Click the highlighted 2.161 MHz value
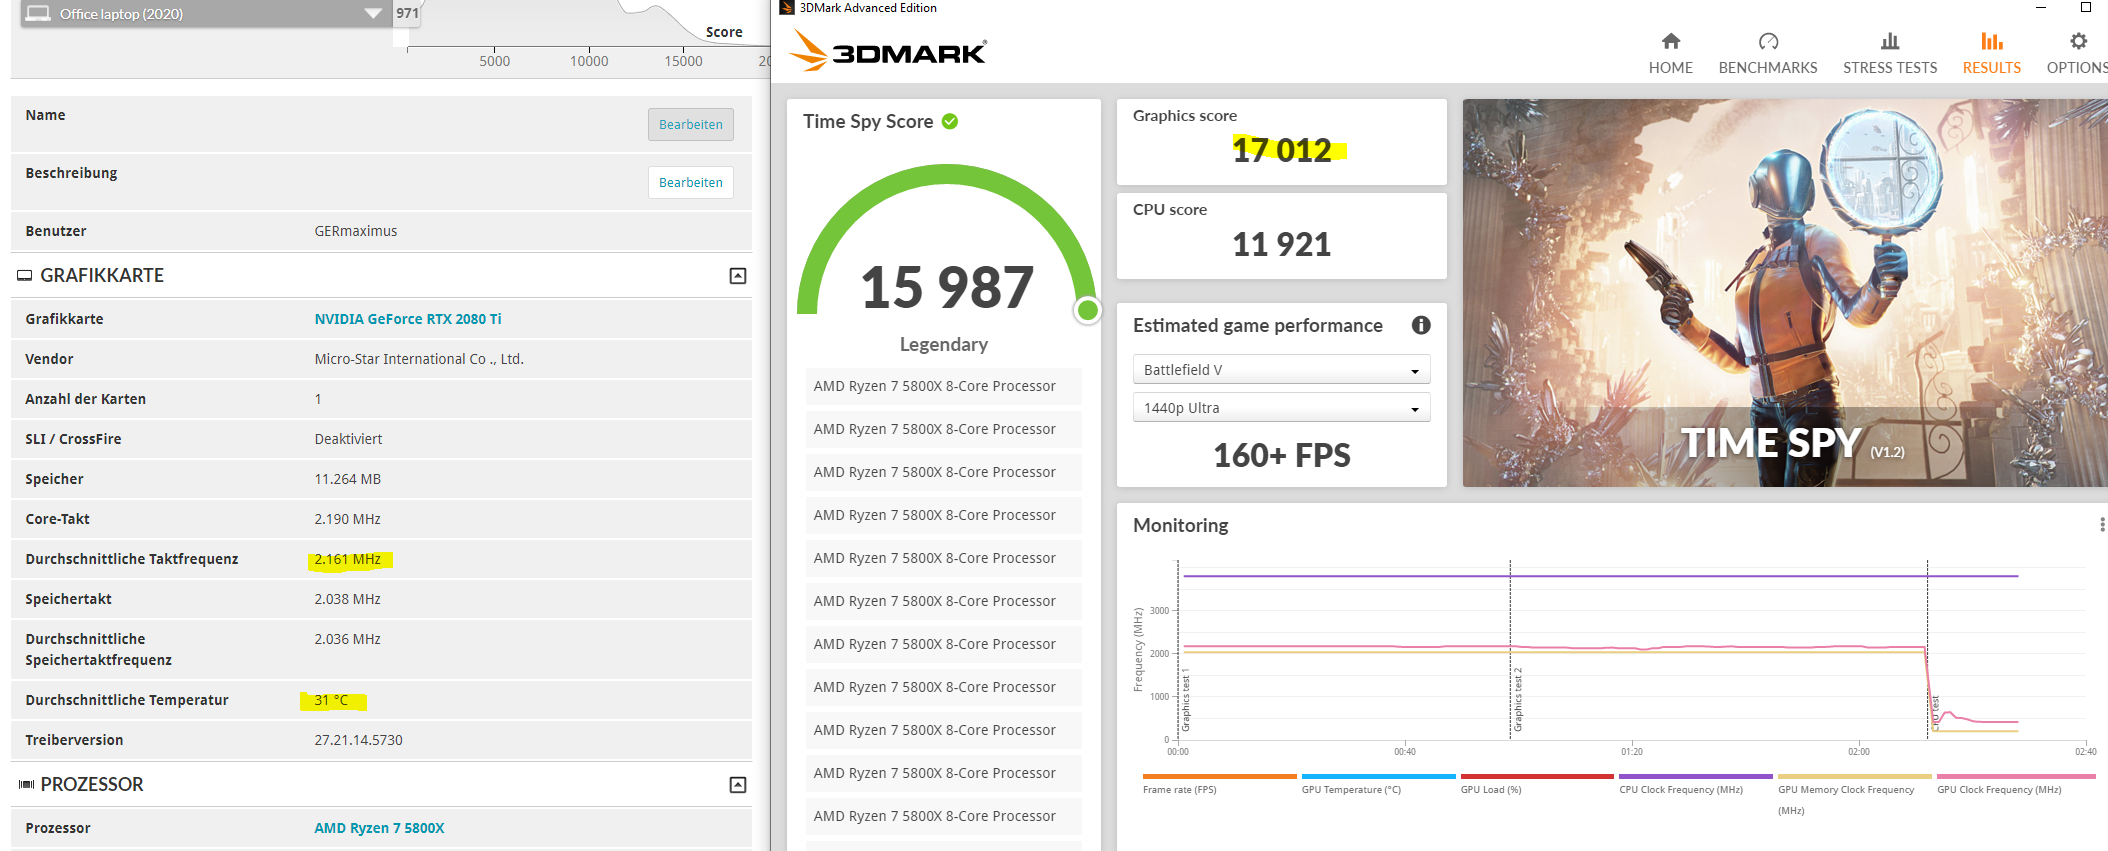This screenshot has width=2108, height=851. point(347,559)
